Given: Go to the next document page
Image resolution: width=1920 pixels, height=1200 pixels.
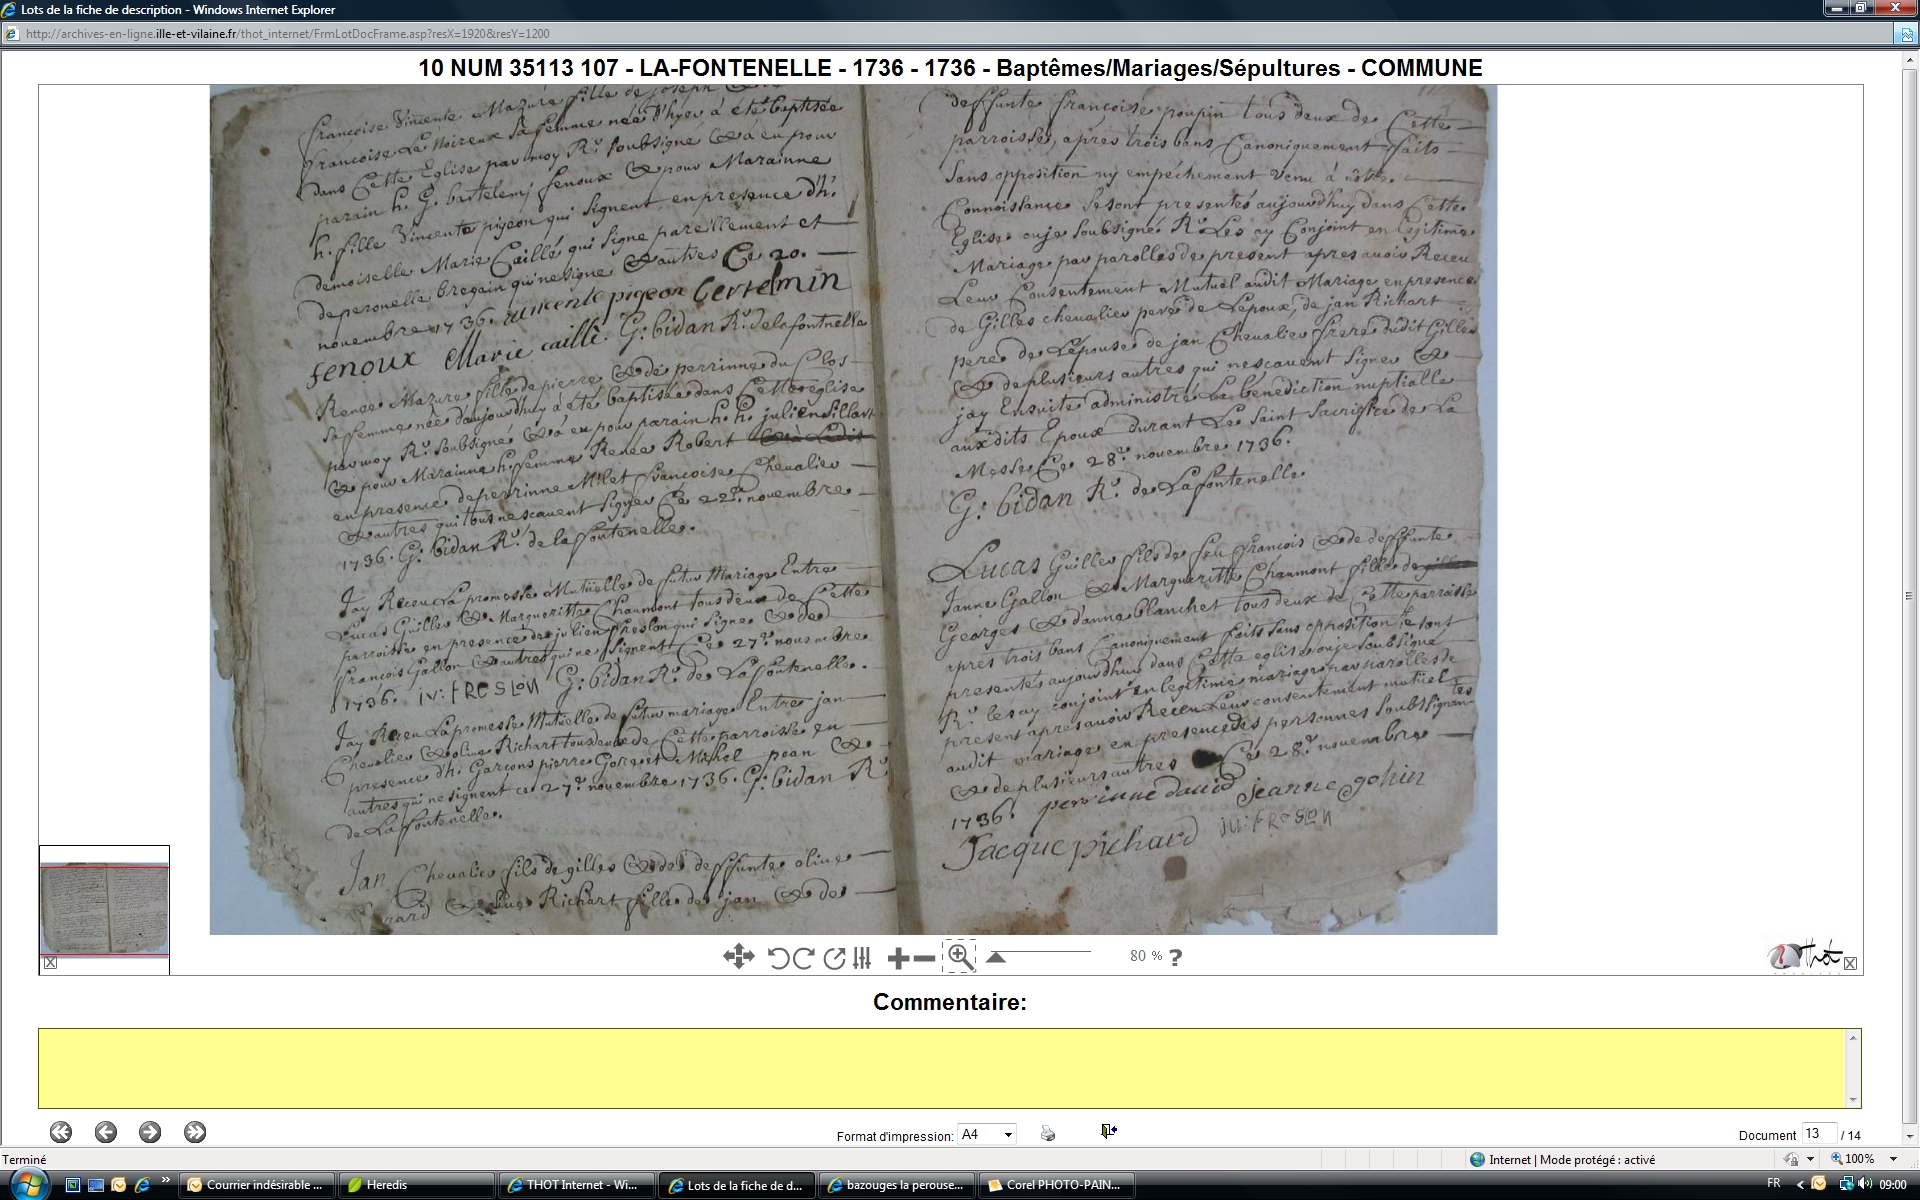Looking at the screenshot, I should click(150, 1132).
